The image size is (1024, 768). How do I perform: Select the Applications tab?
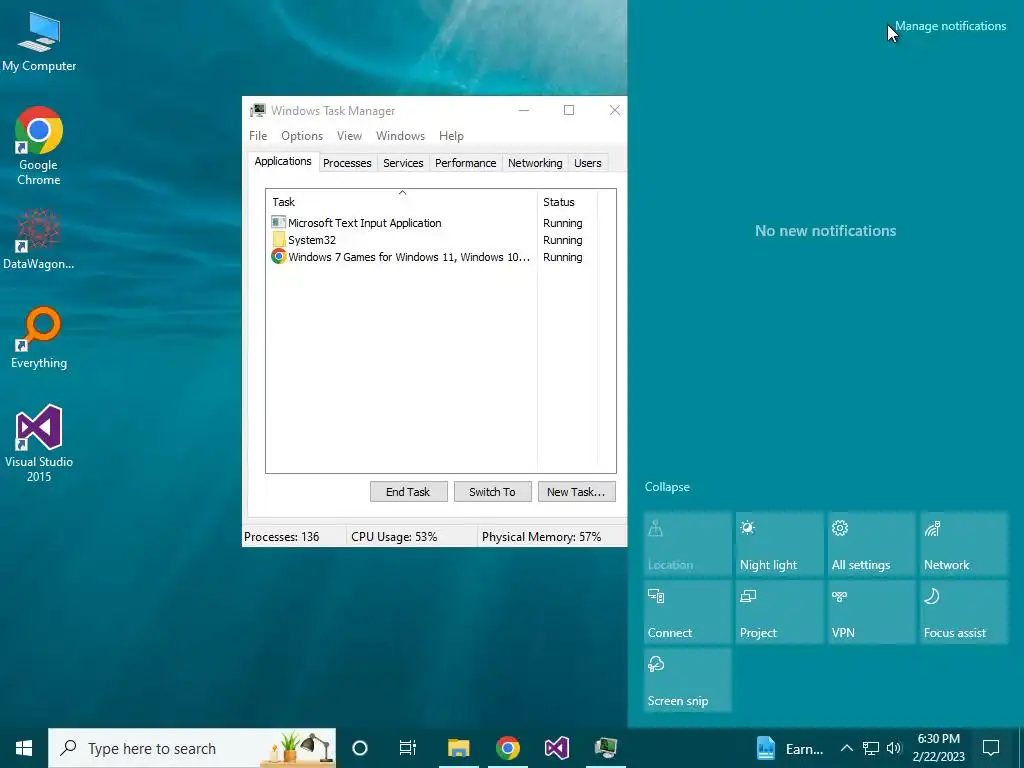pyautogui.click(x=283, y=161)
